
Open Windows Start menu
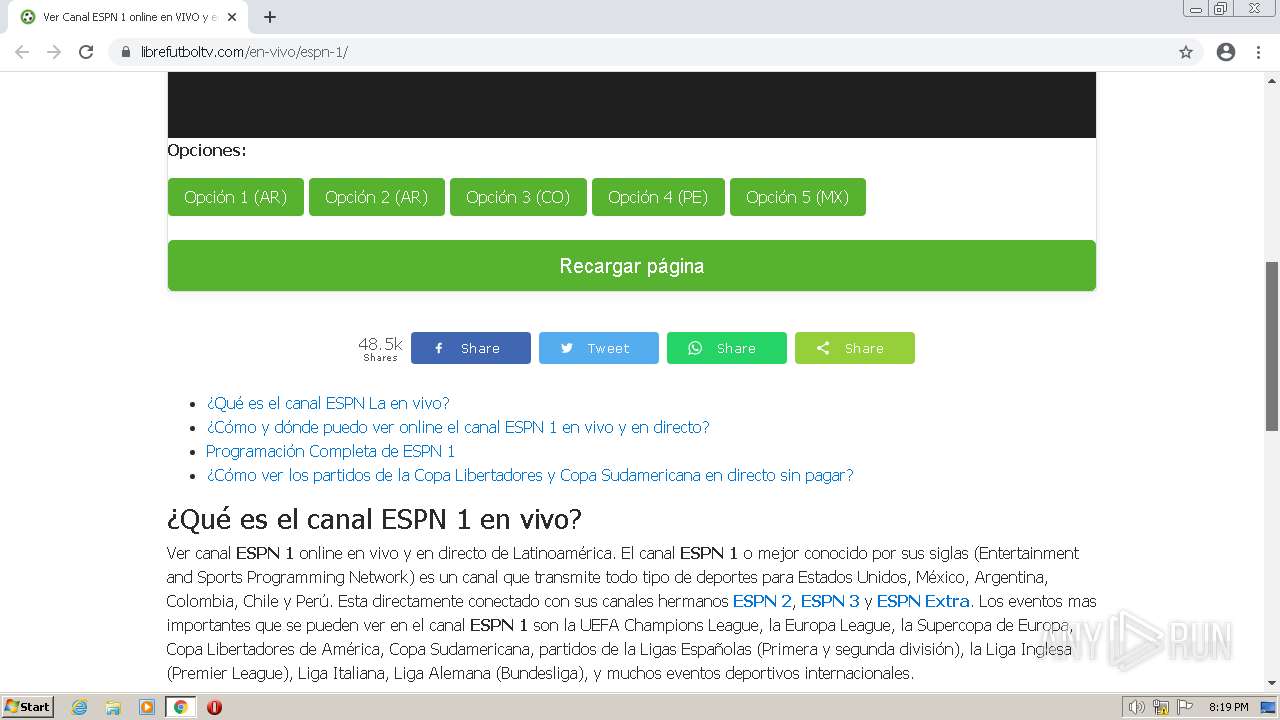click(x=28, y=706)
